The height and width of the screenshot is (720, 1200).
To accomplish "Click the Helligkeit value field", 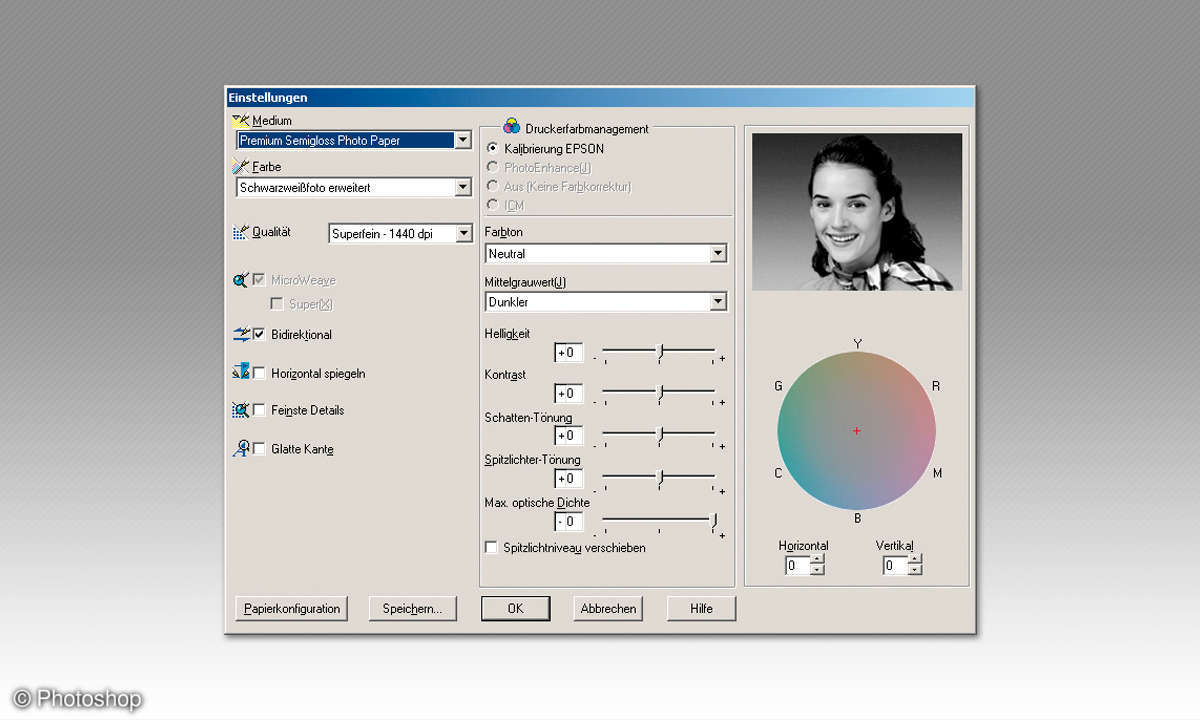I will tap(568, 353).
